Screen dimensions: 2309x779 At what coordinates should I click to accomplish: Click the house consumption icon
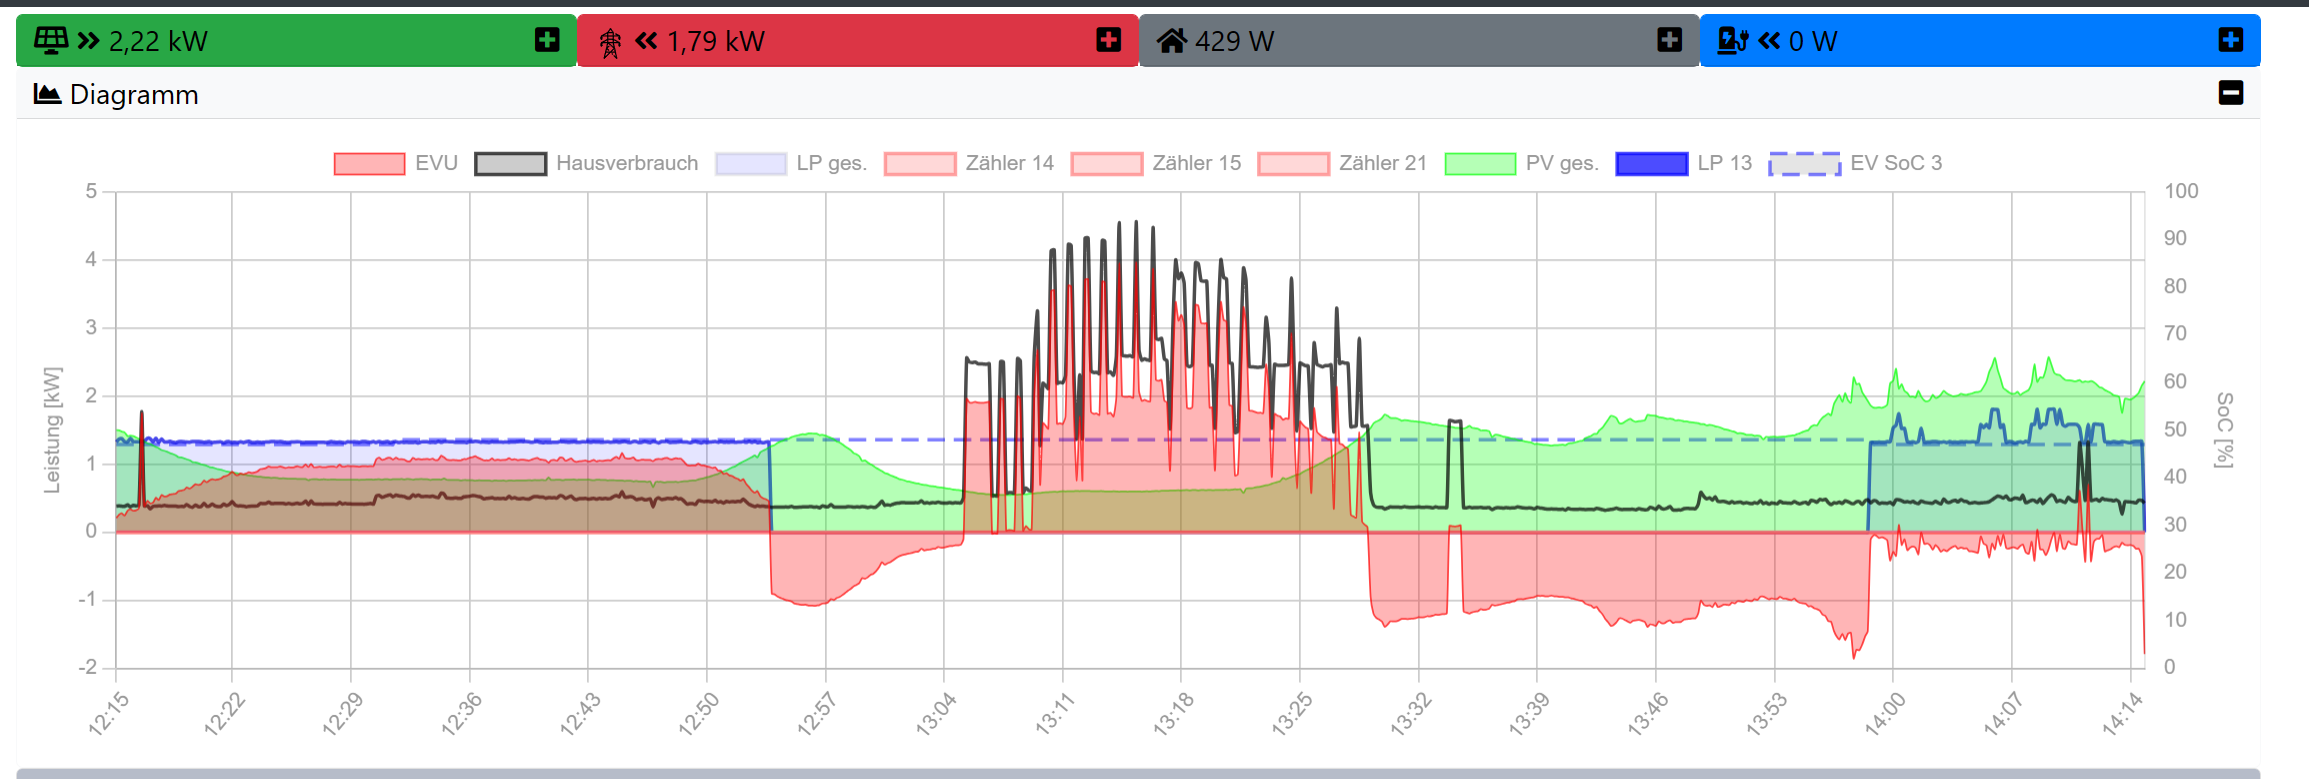(1171, 40)
